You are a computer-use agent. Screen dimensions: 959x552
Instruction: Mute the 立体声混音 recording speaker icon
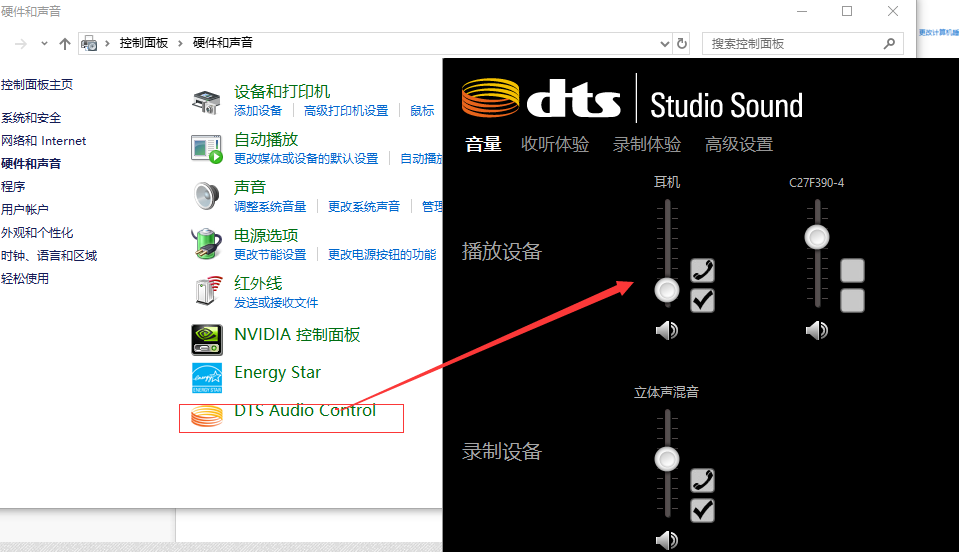tap(667, 540)
